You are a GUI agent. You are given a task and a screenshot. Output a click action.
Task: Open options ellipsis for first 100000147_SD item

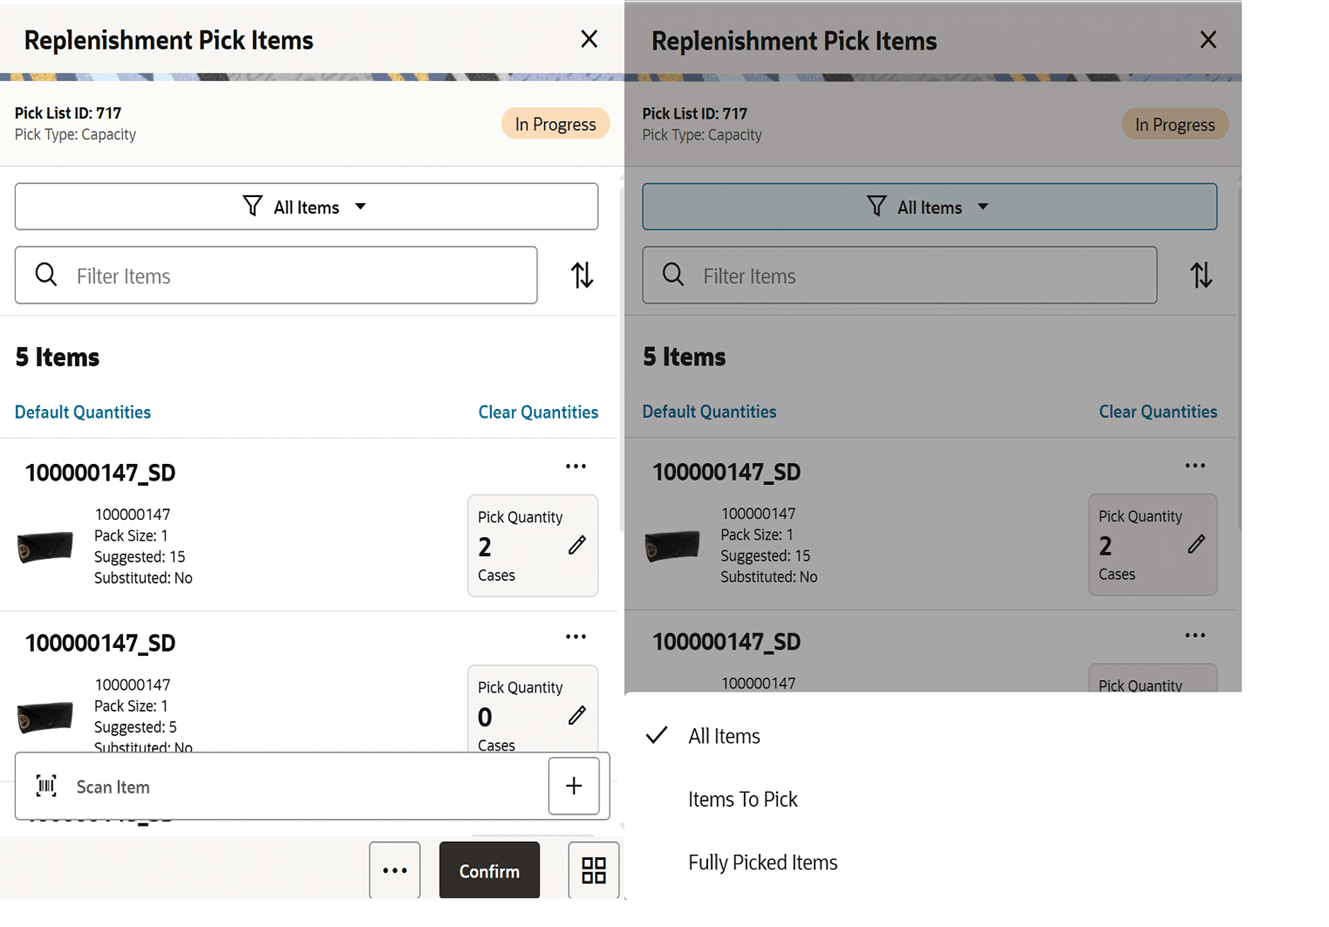click(576, 465)
